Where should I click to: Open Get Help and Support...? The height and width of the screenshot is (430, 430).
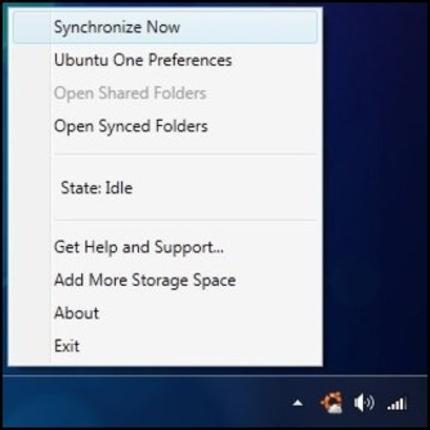coord(139,247)
